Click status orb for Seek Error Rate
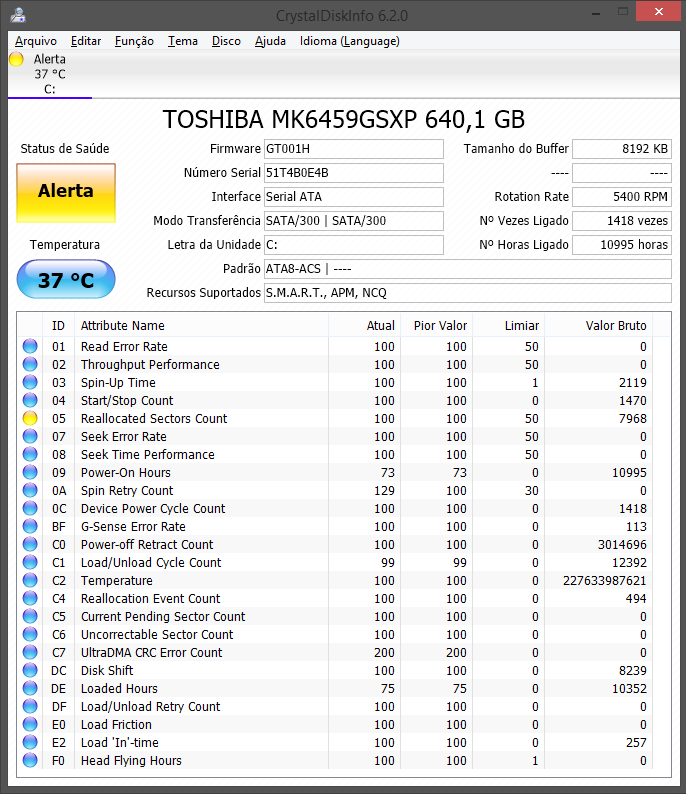 [30, 436]
